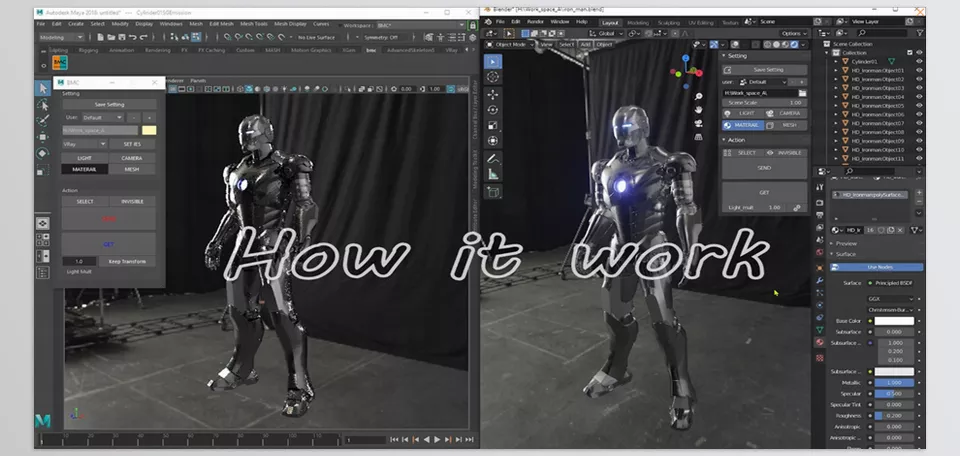This screenshot has height=456, width=960.
Task: Choose Blender's Cursor tool
Action: click(x=493, y=77)
